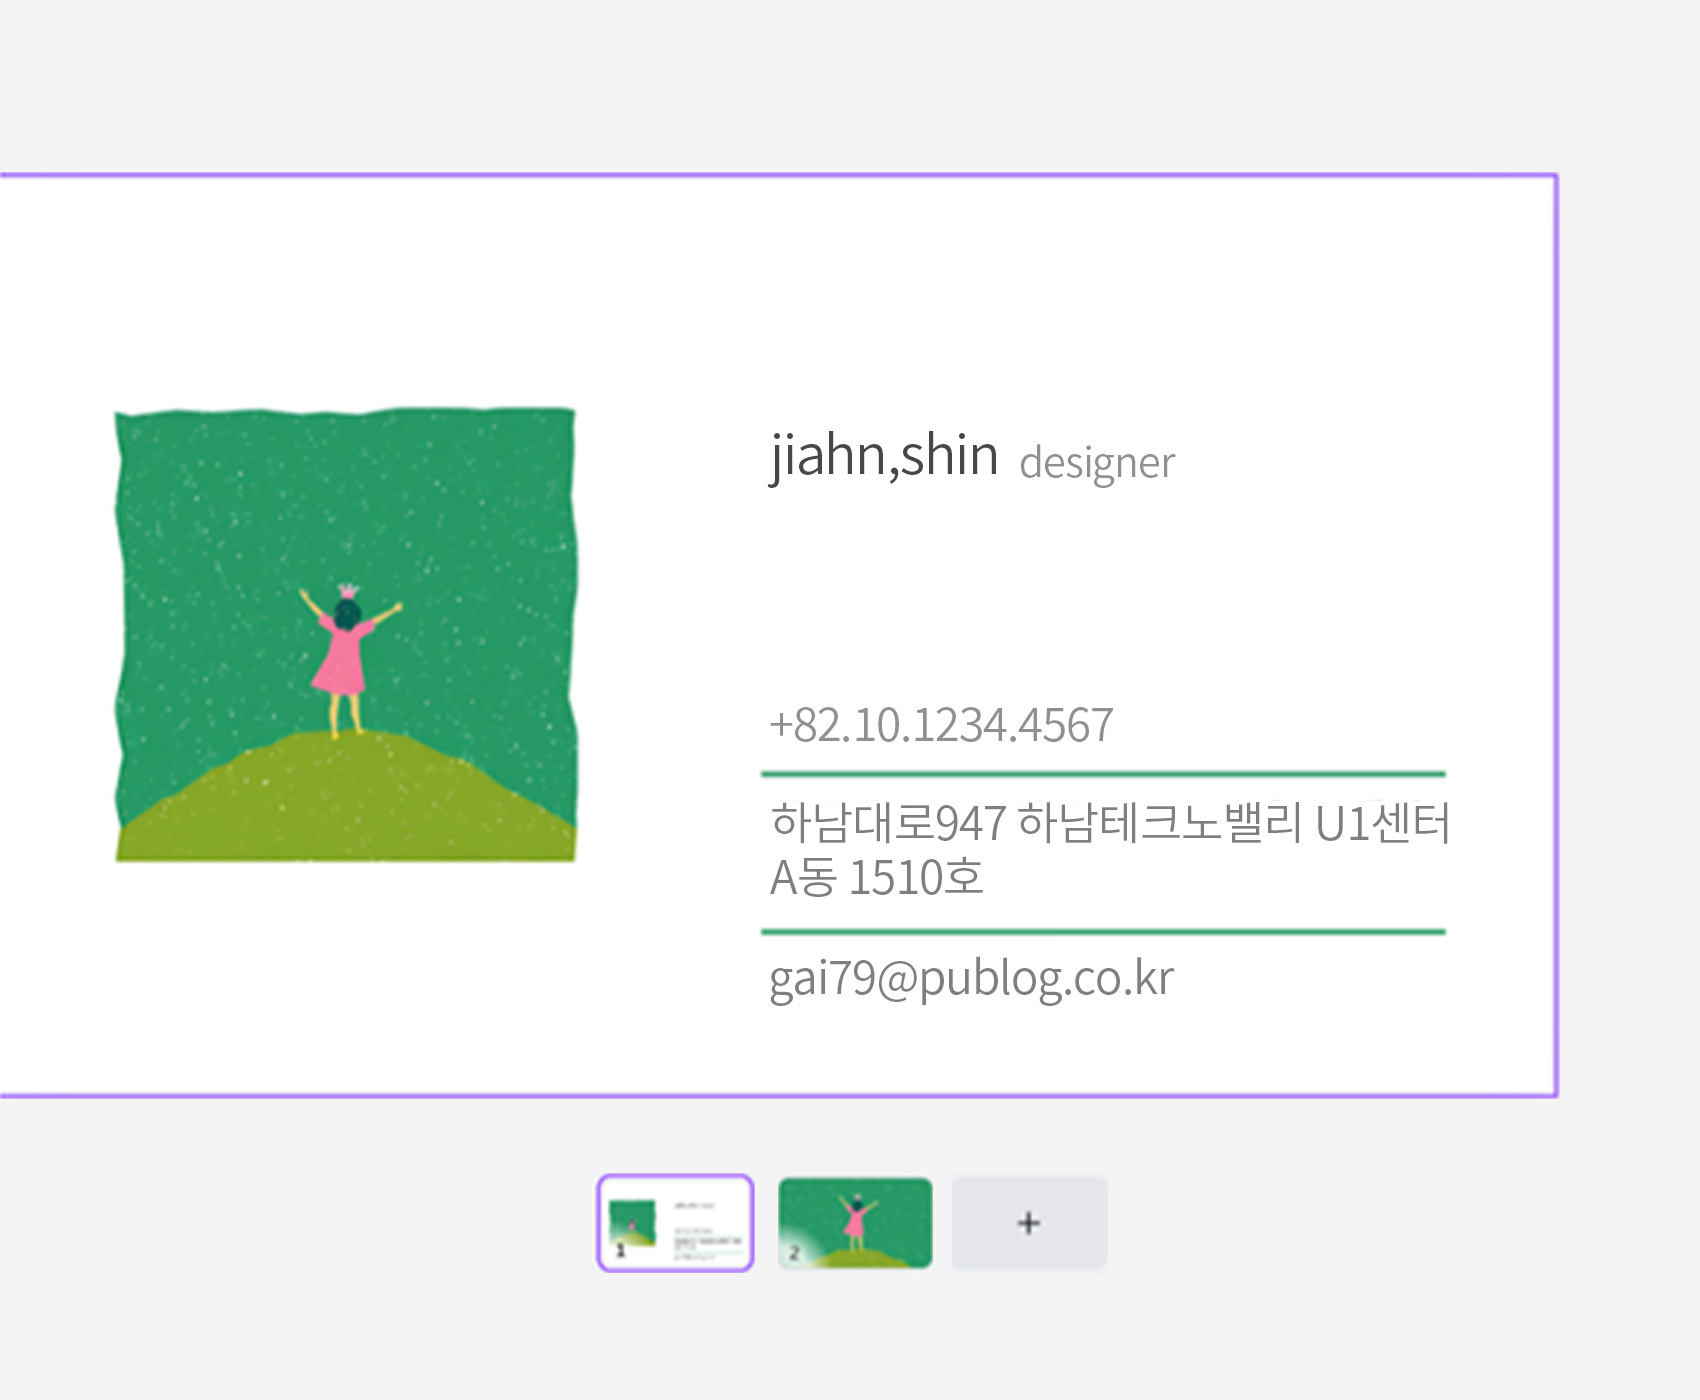Click the page number 1 badge on thumbnail

click(x=620, y=1251)
